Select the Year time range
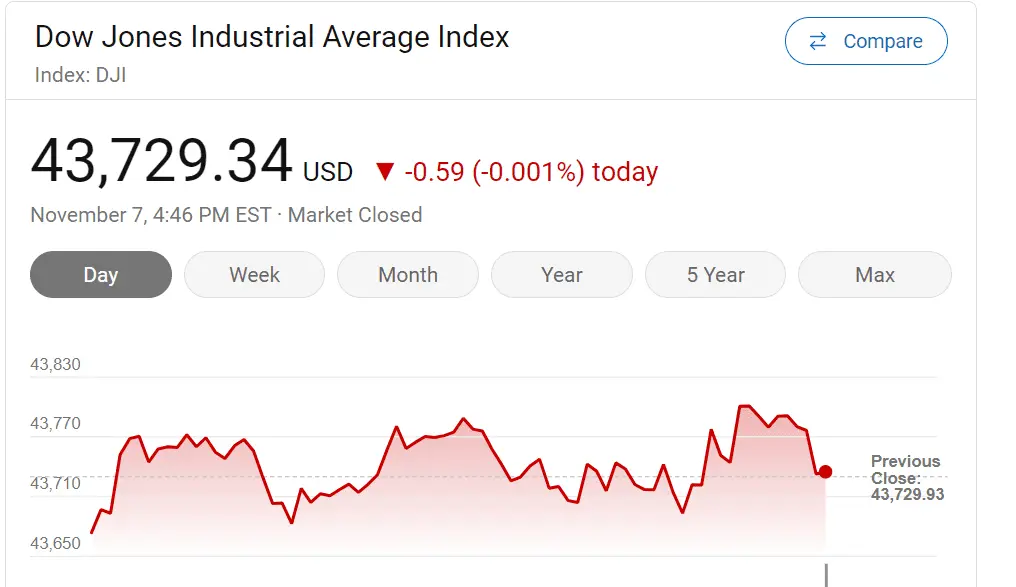Viewport: 1016px width, 587px height. point(562,275)
